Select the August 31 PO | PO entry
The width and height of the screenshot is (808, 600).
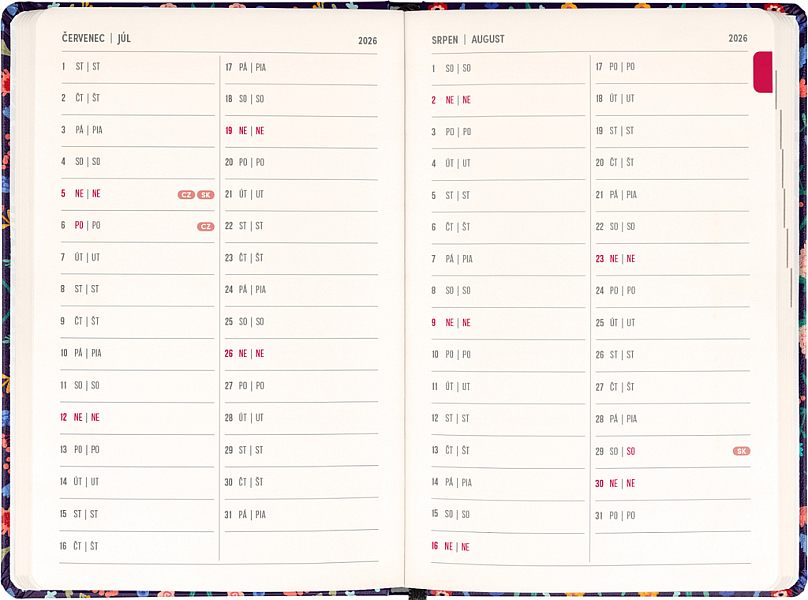click(615, 516)
